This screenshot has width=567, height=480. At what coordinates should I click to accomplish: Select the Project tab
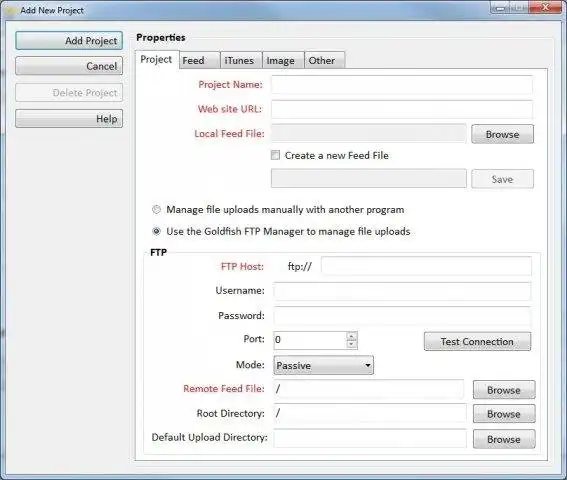tap(157, 59)
